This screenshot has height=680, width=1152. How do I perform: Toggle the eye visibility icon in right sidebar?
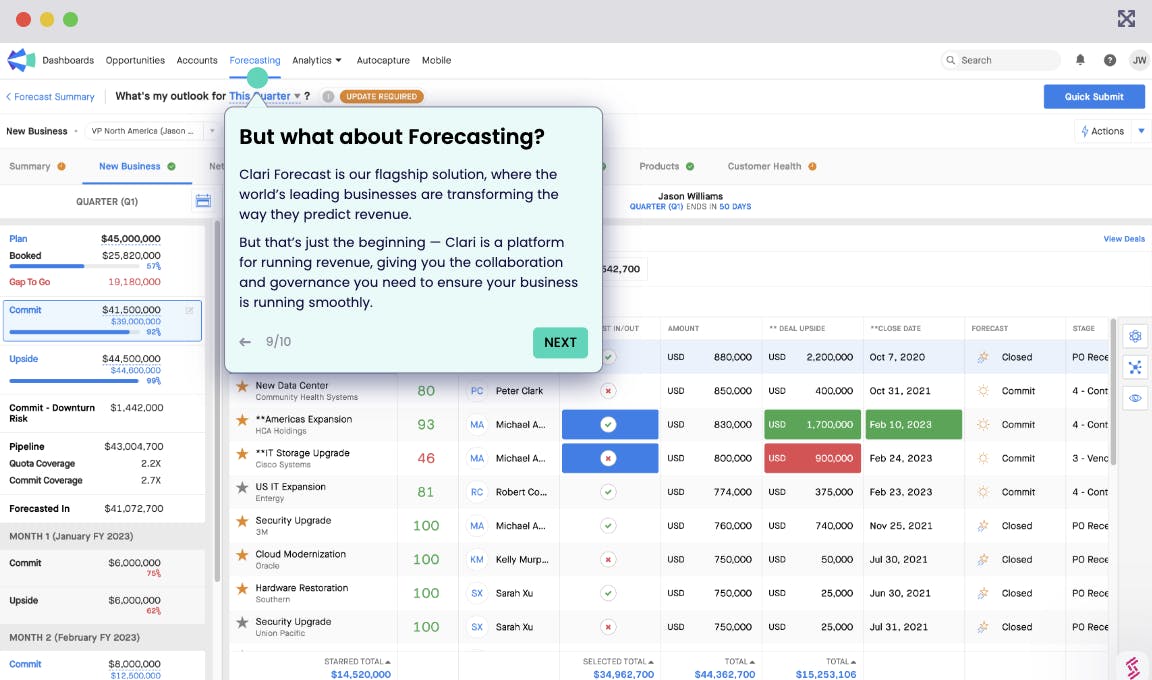[1135, 398]
